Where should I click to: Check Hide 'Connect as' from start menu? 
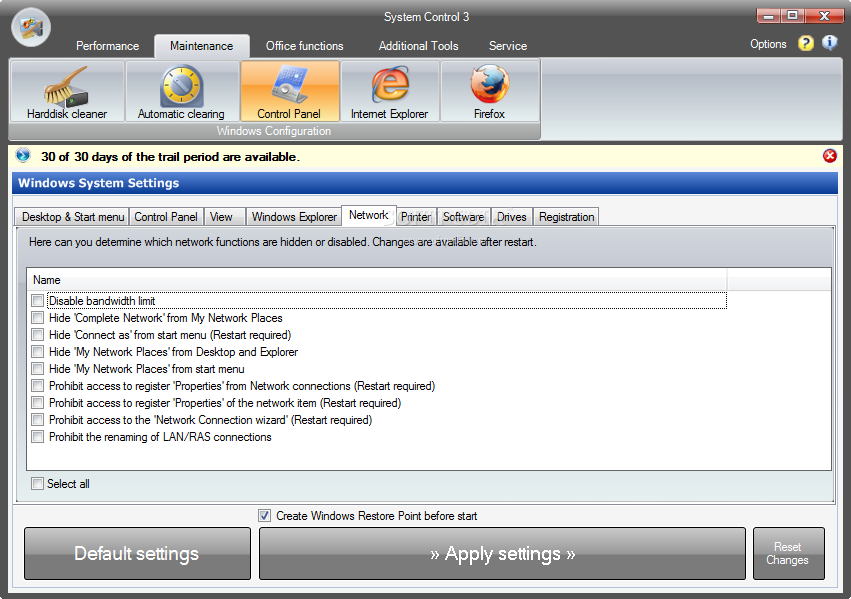pos(37,335)
